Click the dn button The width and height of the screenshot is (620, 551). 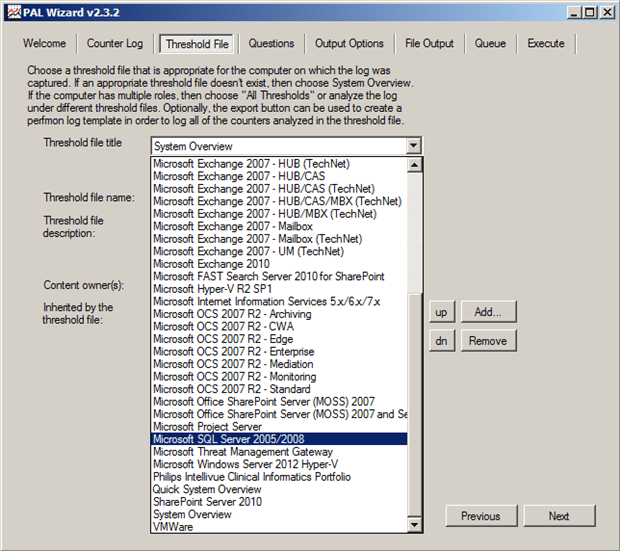[442, 341]
